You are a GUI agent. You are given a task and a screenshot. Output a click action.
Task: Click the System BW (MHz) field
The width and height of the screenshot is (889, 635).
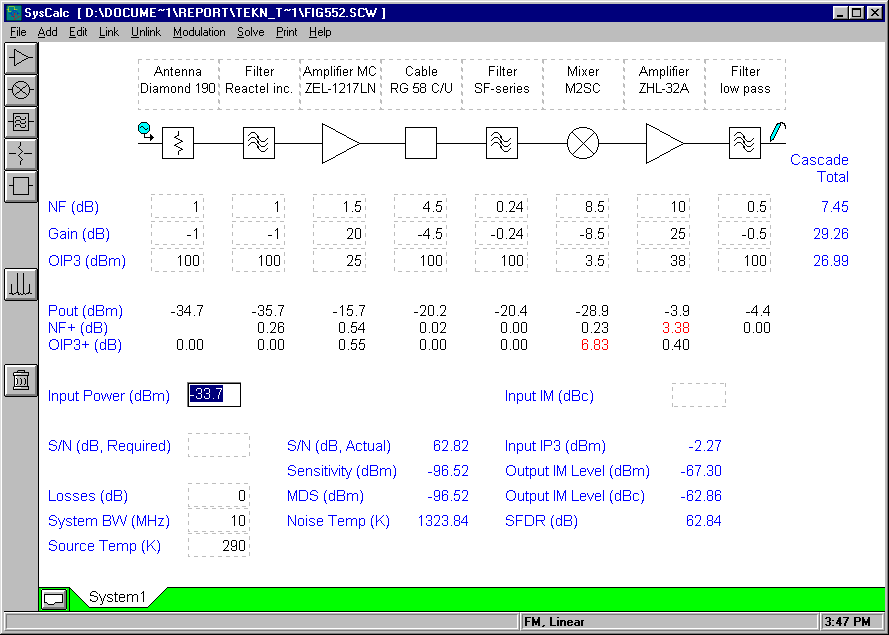point(218,521)
